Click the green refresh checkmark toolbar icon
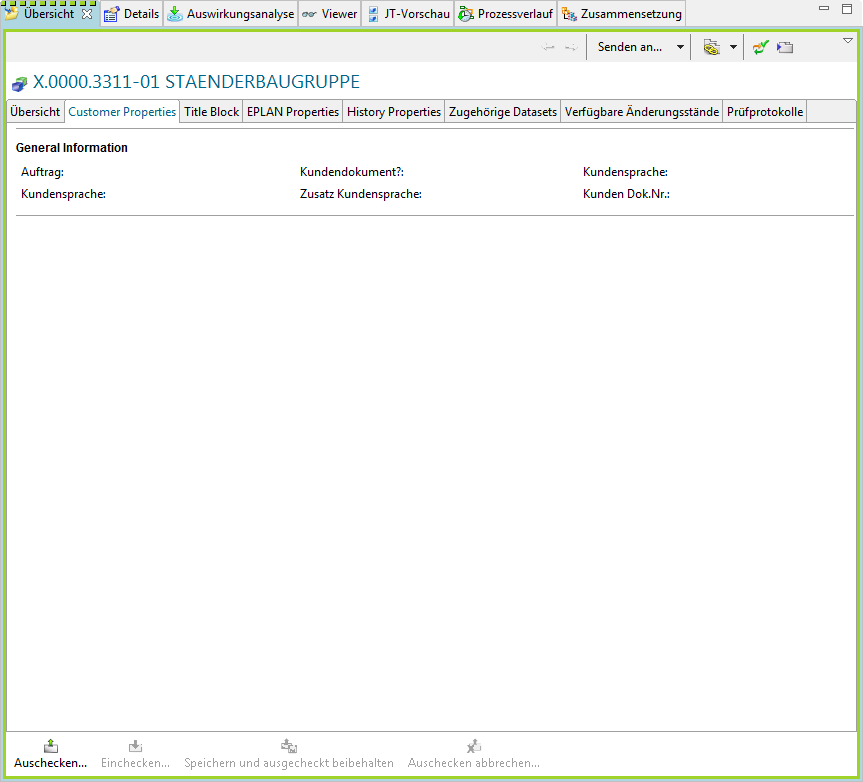The width and height of the screenshot is (863, 782). [761, 47]
